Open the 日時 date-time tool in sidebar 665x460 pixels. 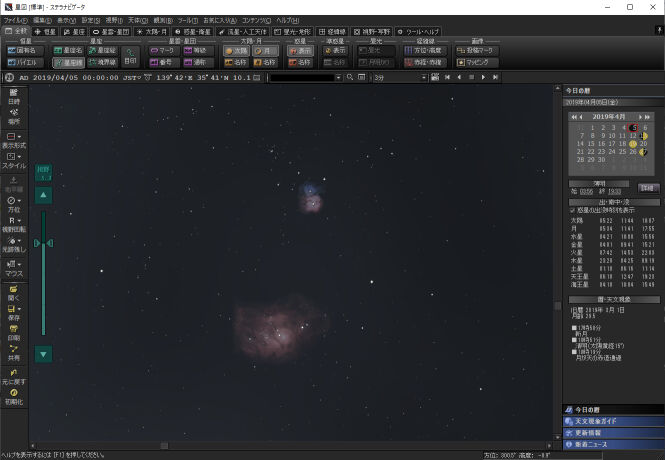click(x=14, y=96)
